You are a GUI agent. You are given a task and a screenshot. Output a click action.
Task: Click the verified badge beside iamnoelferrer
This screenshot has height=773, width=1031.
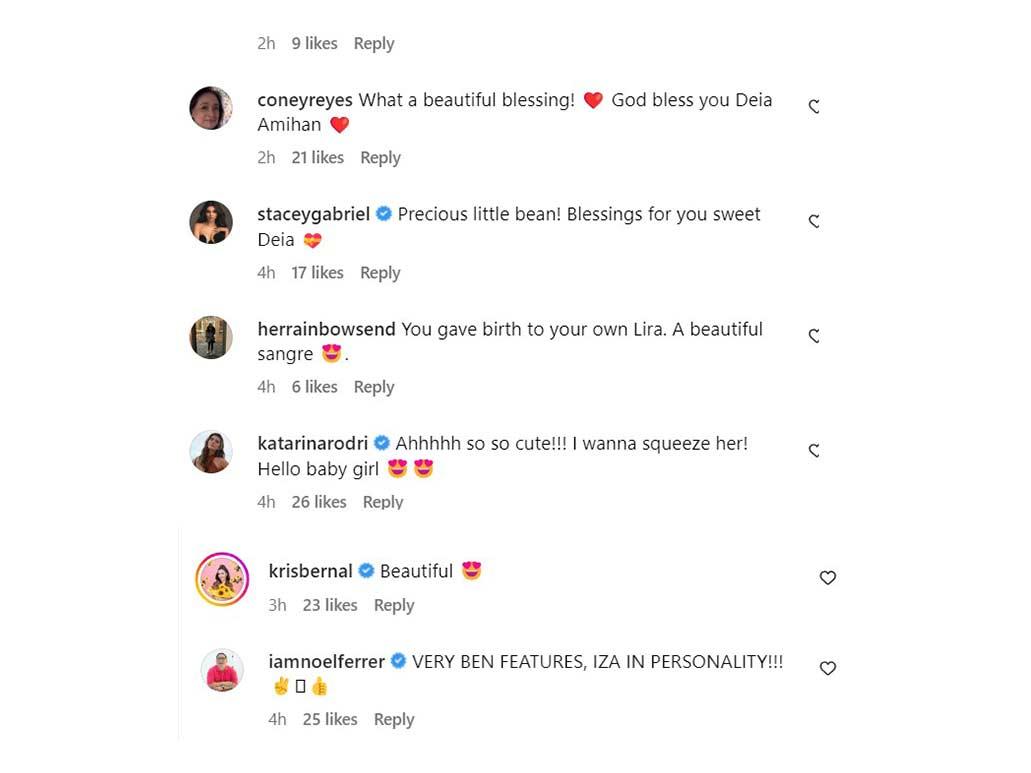[x=397, y=661]
